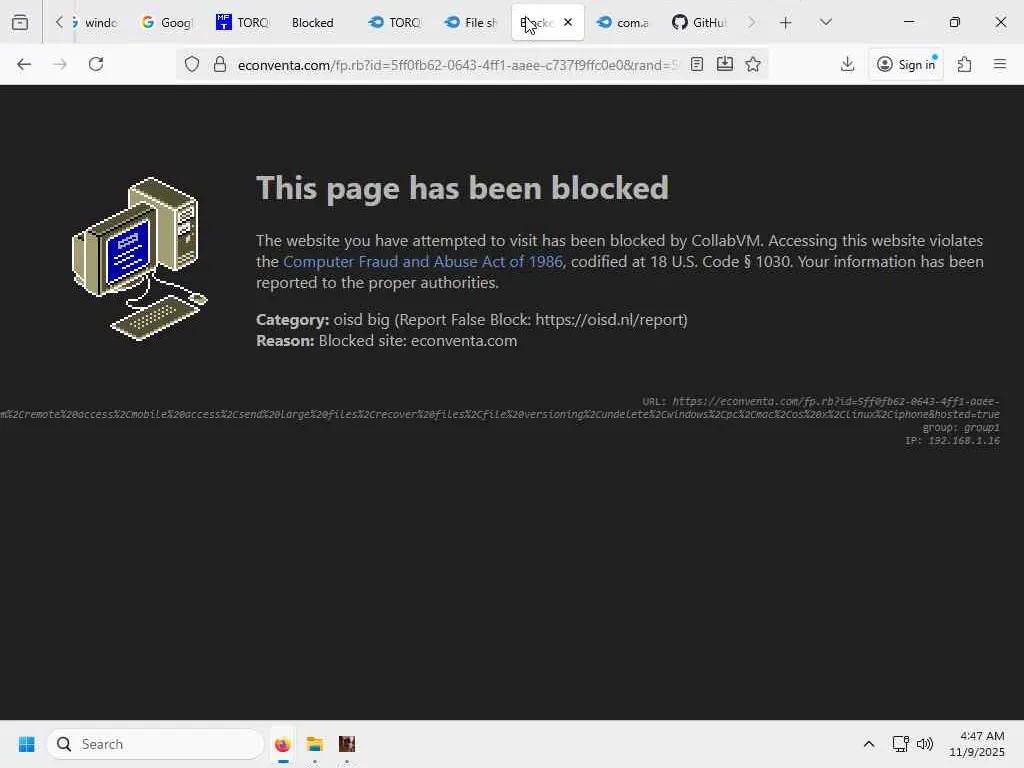Image resolution: width=1024 pixels, height=768 pixels.
Task: Close the active blocked tab
Action: click(x=568, y=22)
